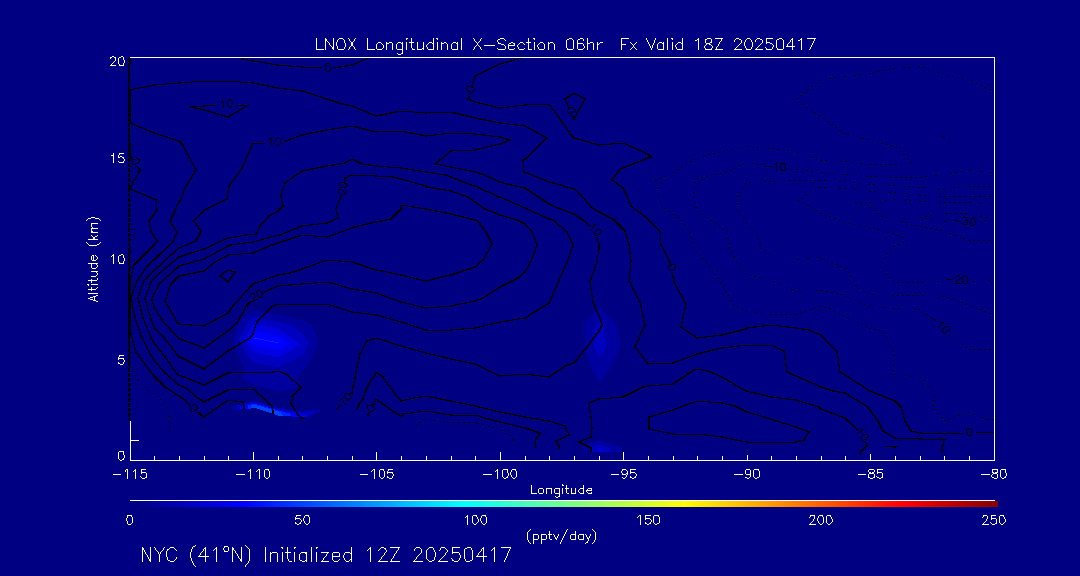
Task: Click the -100 longitude tick label
Action: pos(500,476)
